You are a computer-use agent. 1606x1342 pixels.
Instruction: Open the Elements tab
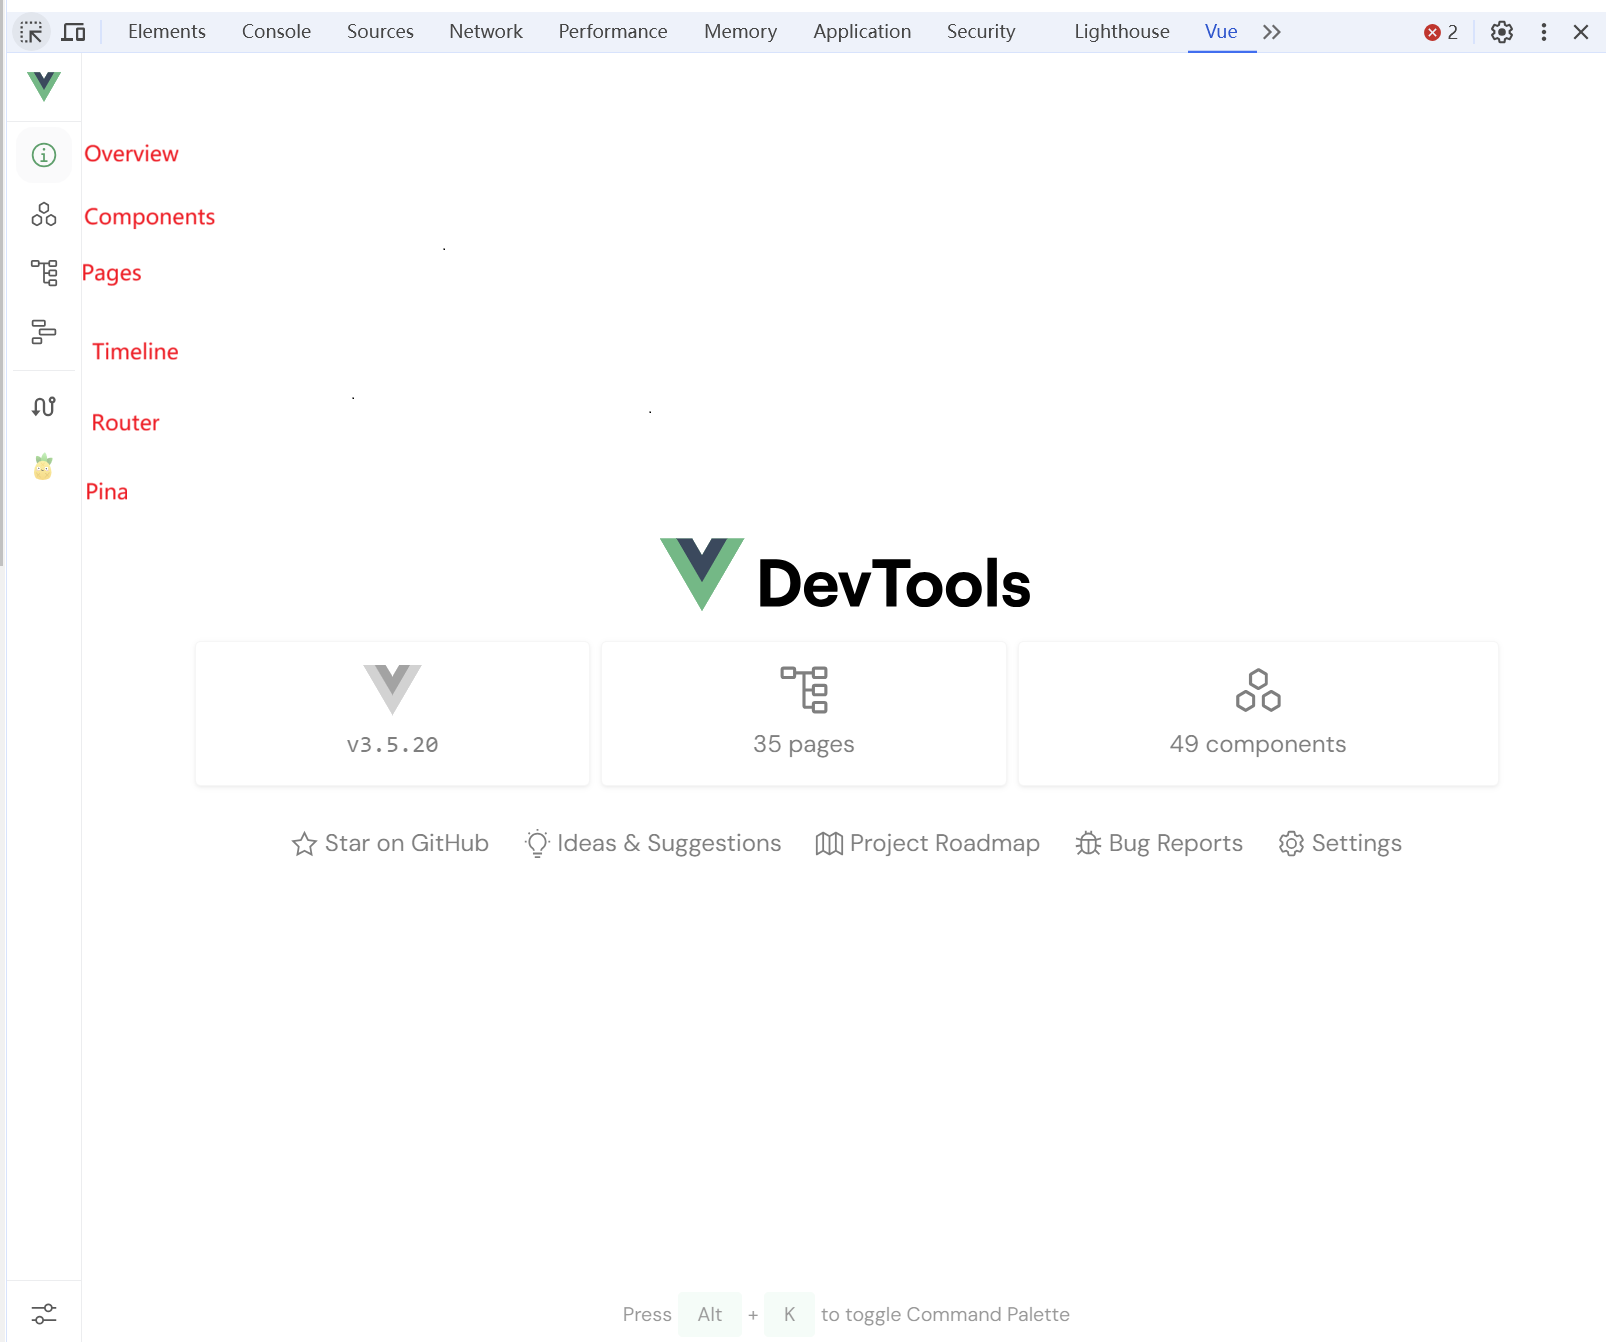[x=167, y=32]
